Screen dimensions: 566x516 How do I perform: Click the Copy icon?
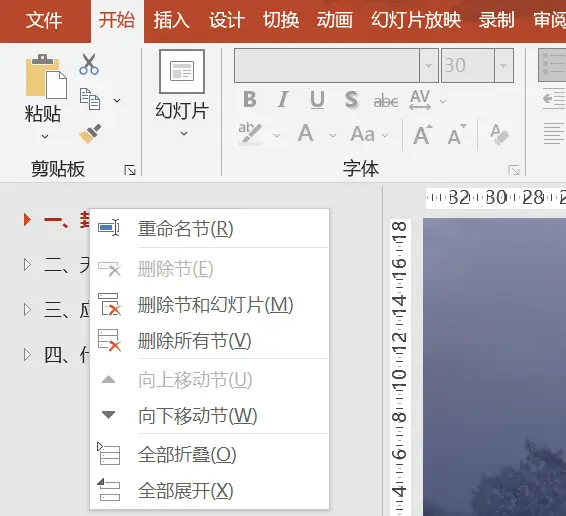90,99
